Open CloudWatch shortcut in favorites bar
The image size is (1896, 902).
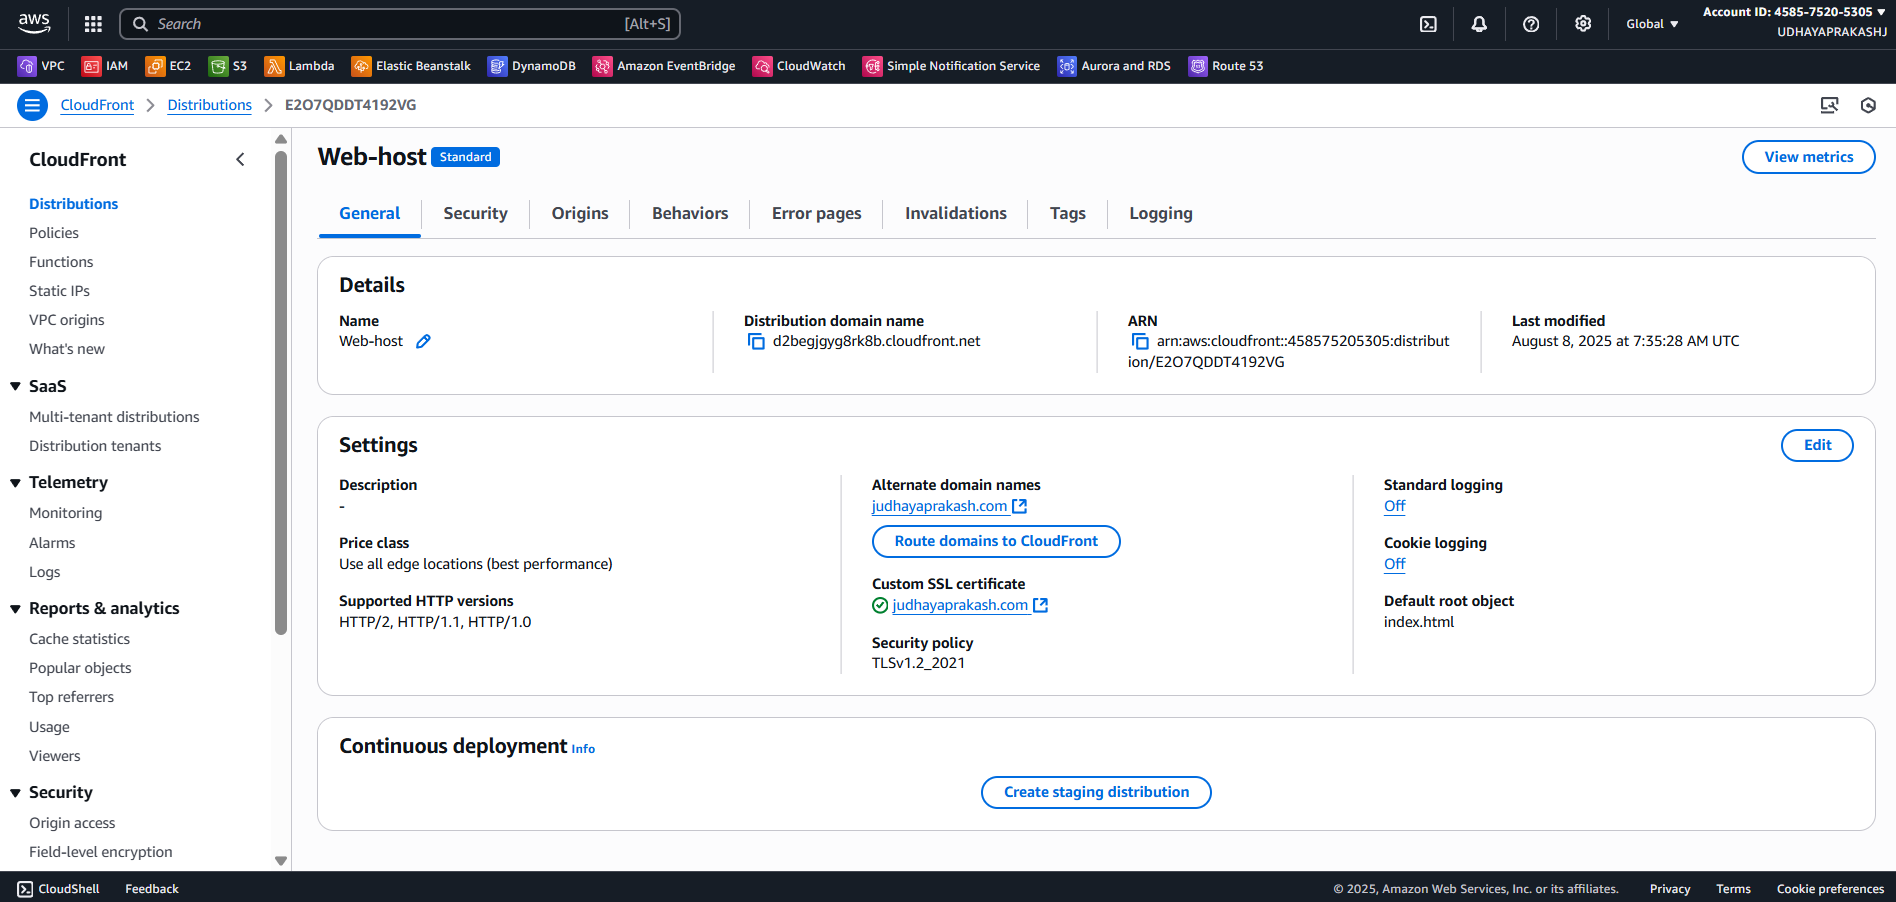pos(799,66)
